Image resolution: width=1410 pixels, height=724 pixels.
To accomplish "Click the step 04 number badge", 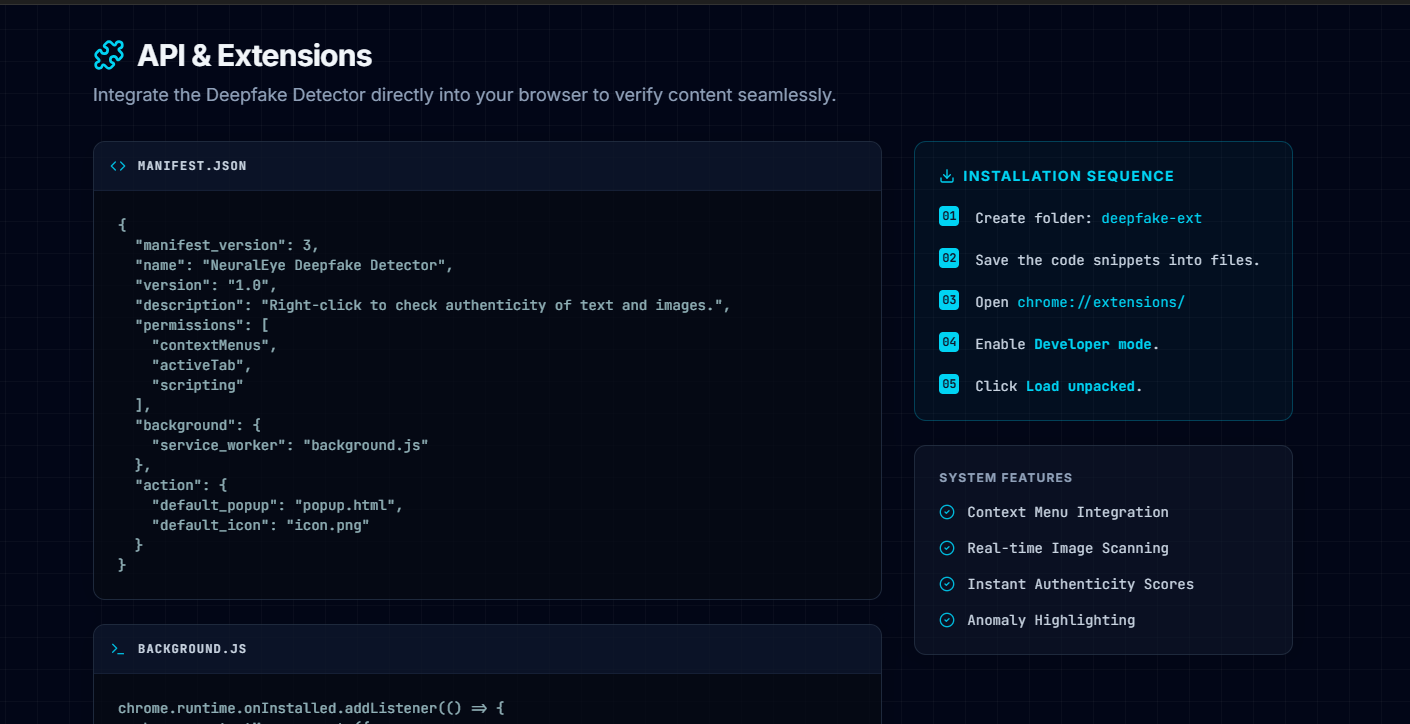I will click(x=949, y=342).
